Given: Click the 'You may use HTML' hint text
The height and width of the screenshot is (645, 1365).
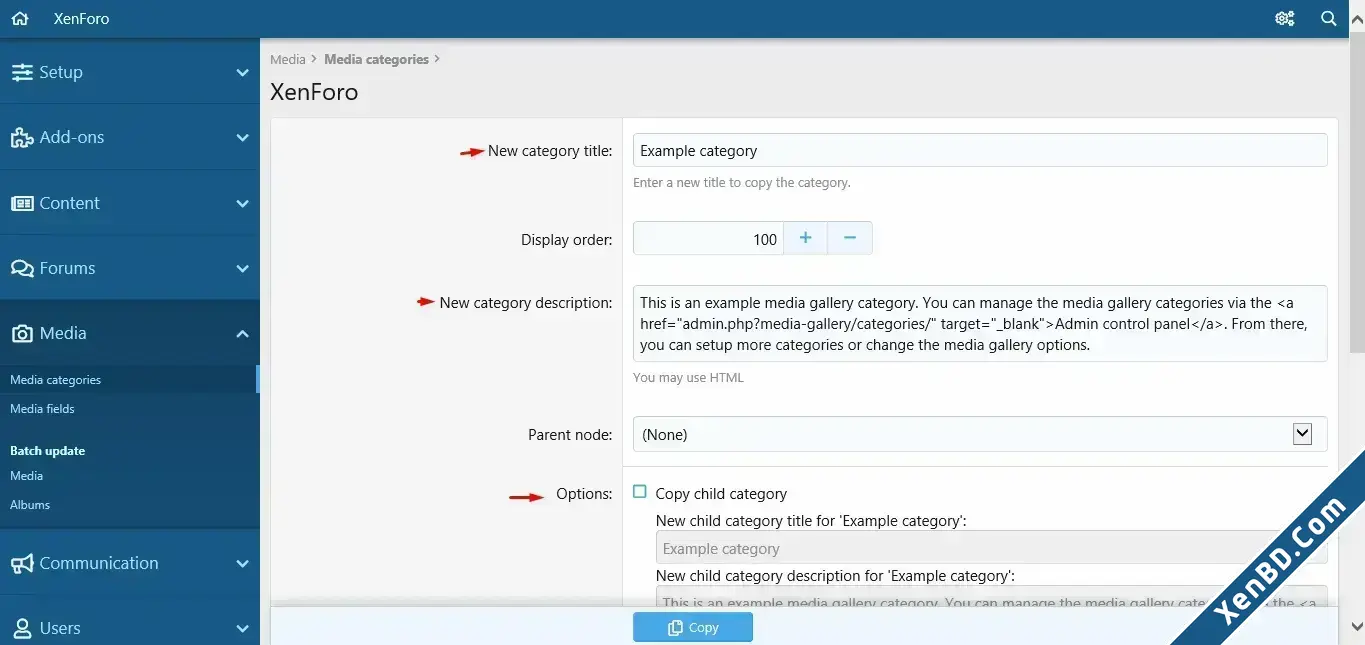Looking at the screenshot, I should click(688, 378).
